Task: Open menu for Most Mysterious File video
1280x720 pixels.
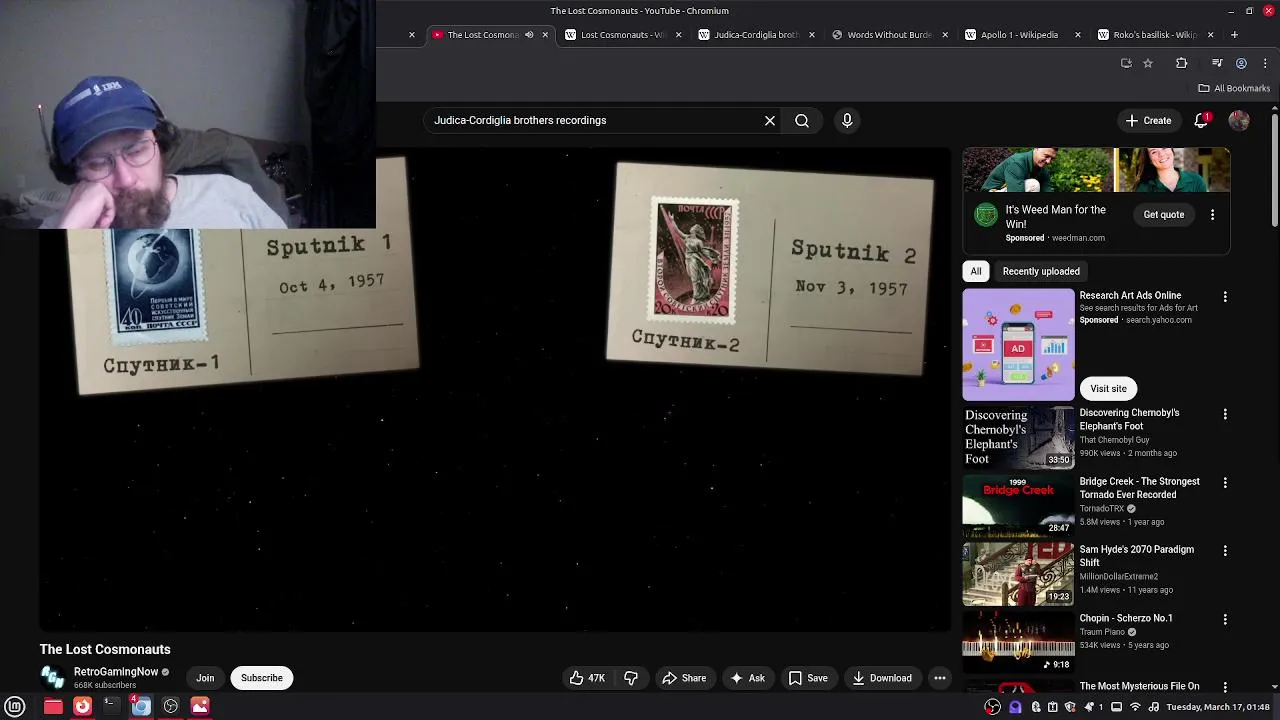Action: (1225, 687)
